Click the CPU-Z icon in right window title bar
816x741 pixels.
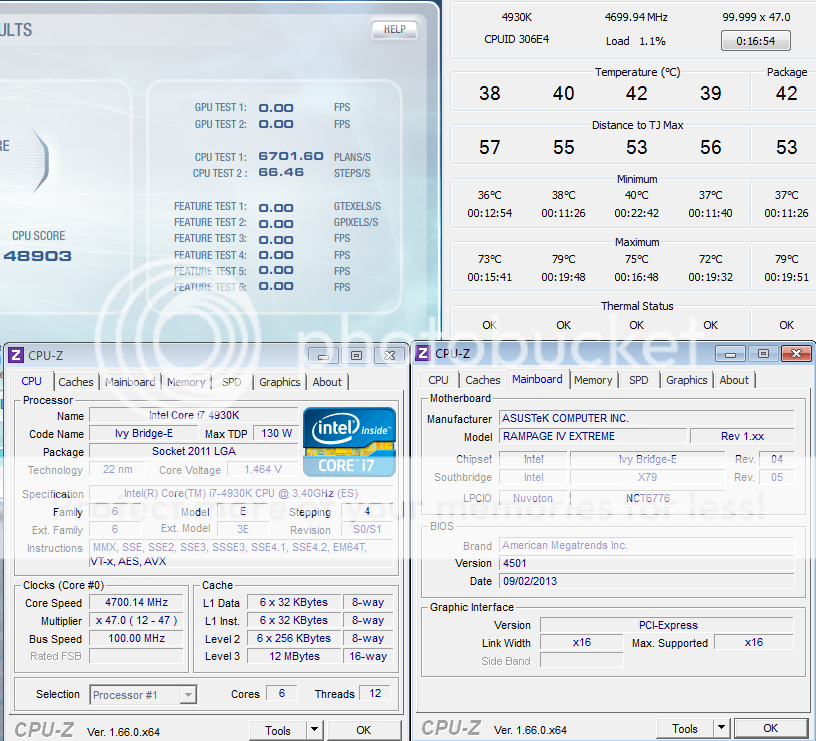(x=424, y=353)
